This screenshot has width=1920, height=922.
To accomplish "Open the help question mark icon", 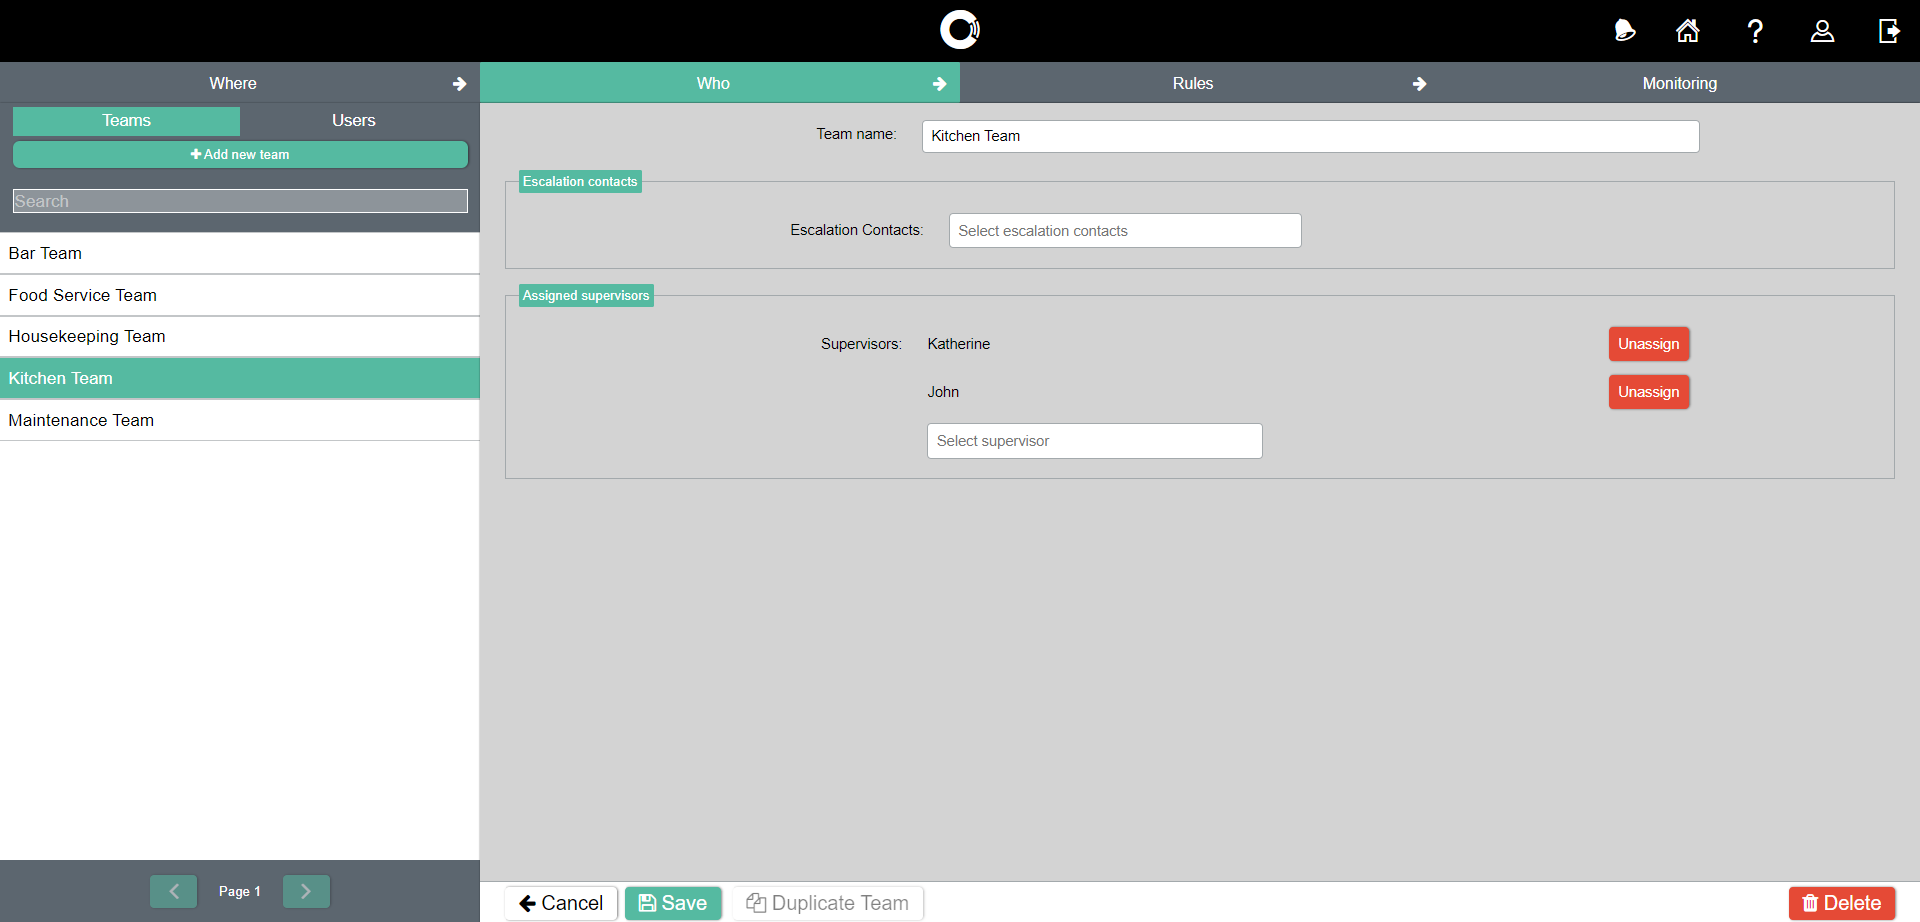I will (x=1755, y=31).
